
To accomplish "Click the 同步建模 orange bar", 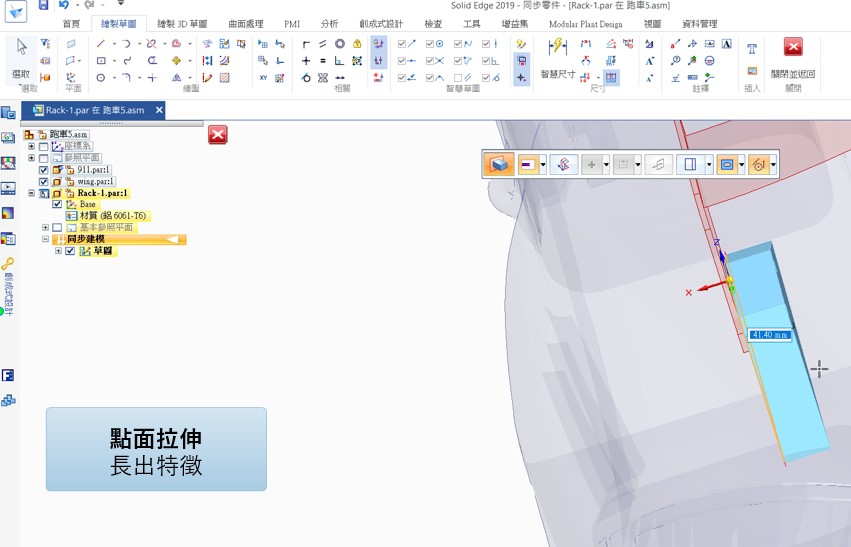I will pyautogui.click(x=119, y=239).
